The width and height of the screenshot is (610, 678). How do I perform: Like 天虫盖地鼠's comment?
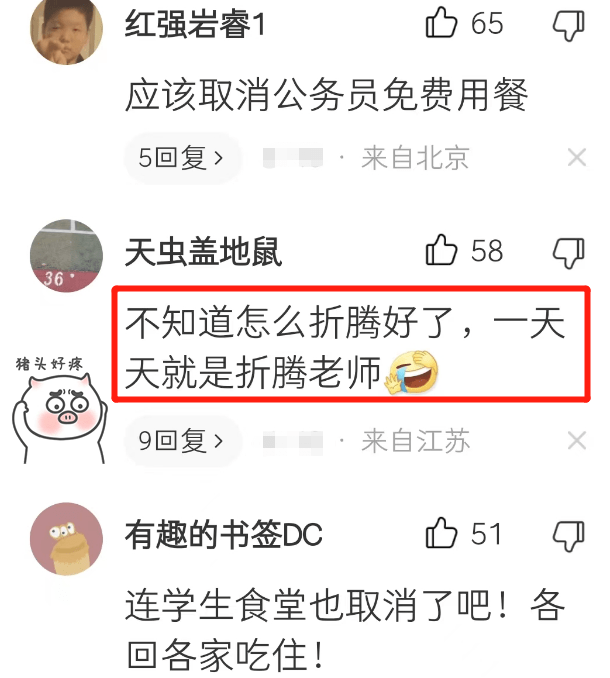pyautogui.click(x=441, y=250)
